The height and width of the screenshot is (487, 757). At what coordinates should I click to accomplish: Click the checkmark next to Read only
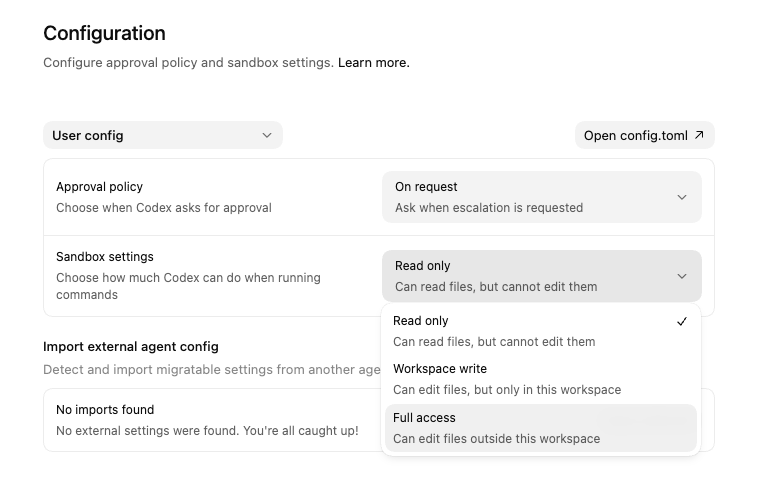682,321
